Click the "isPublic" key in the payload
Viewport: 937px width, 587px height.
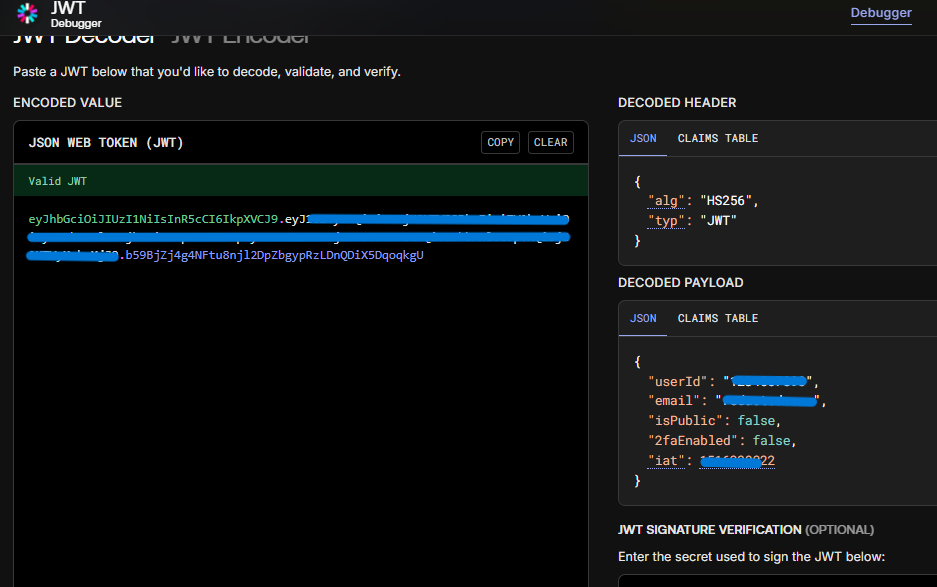tap(685, 421)
